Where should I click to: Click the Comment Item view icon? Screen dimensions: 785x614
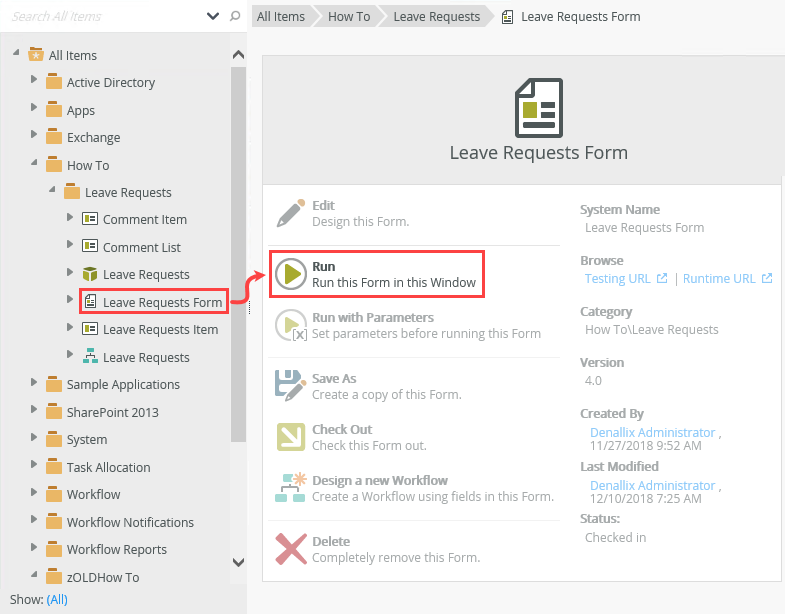[x=90, y=219]
